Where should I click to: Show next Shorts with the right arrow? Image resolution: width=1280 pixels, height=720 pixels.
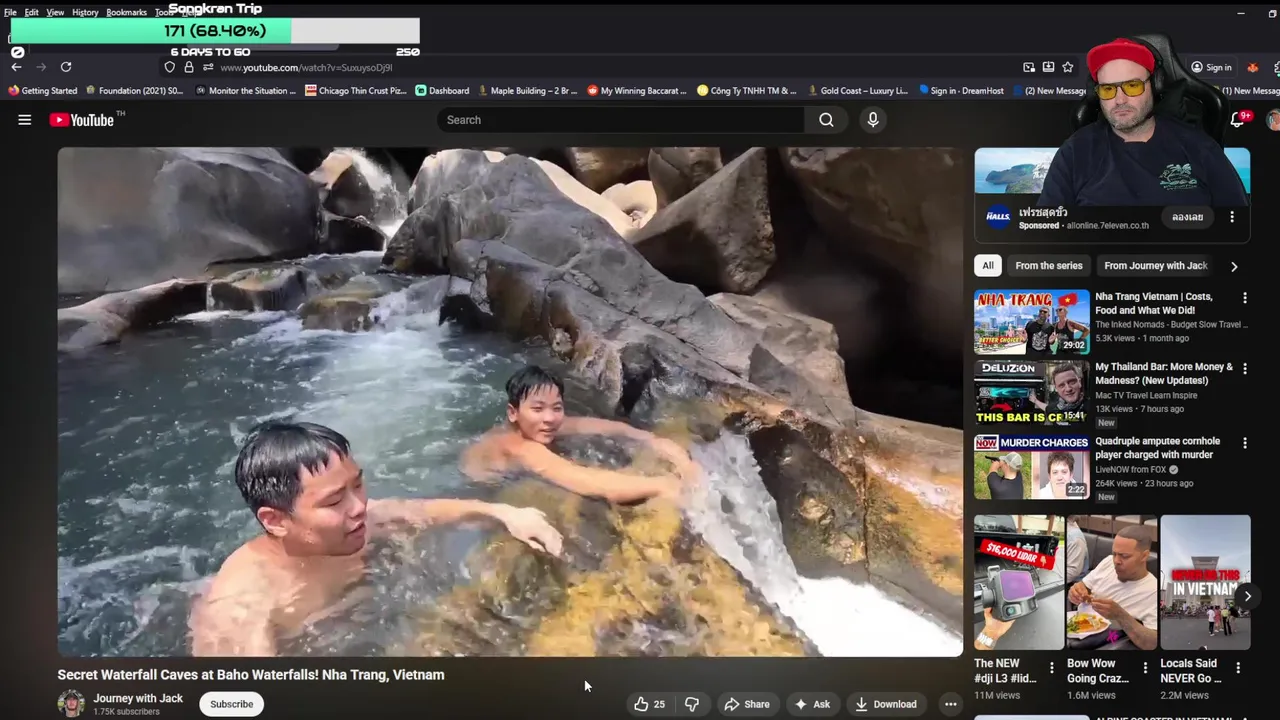coord(1247,597)
